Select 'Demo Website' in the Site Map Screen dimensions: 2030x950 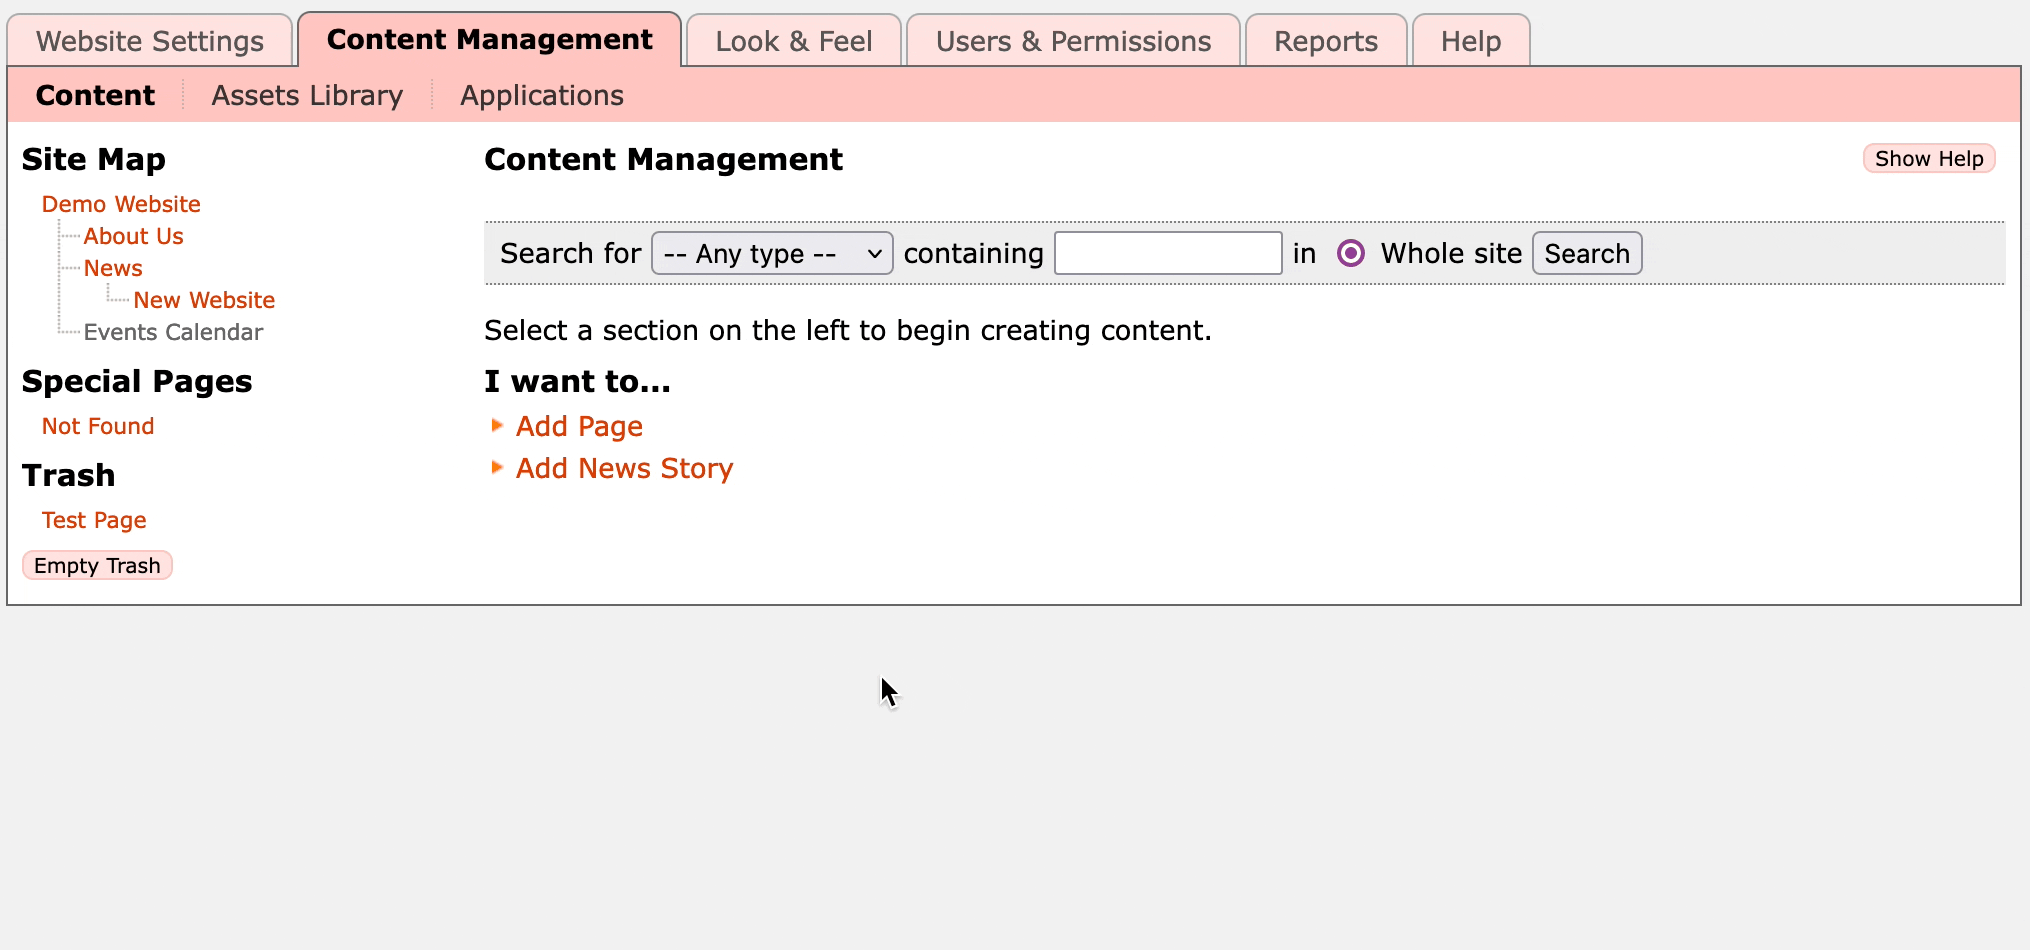[x=121, y=204]
